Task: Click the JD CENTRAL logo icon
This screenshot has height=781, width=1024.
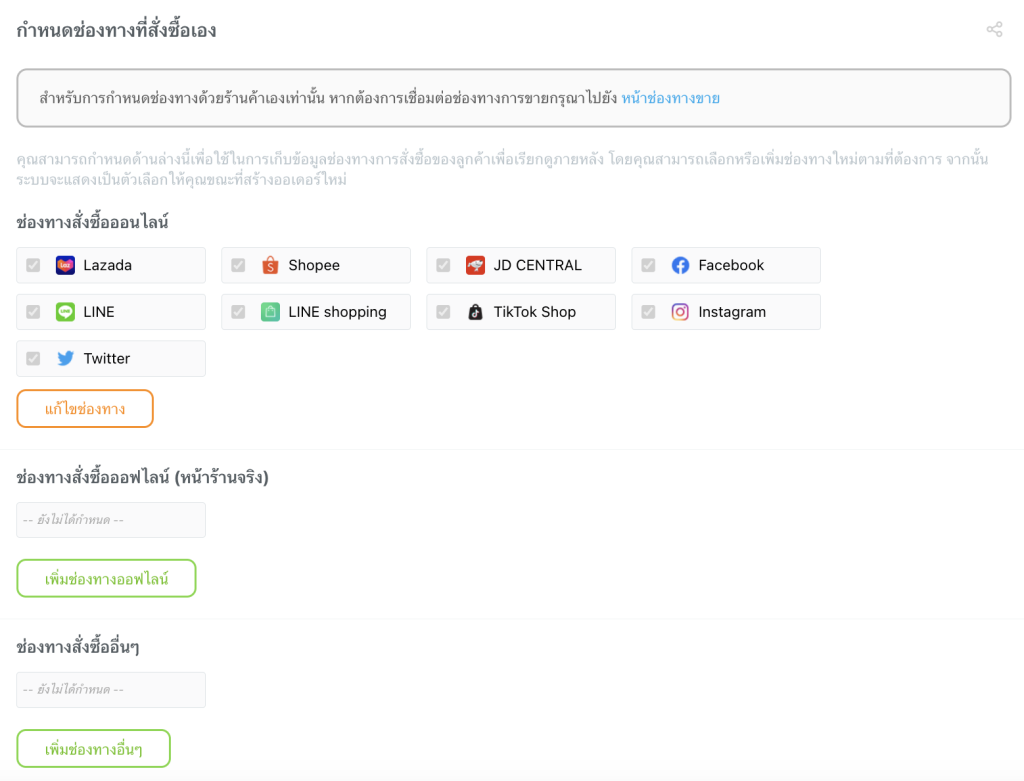Action: point(475,265)
